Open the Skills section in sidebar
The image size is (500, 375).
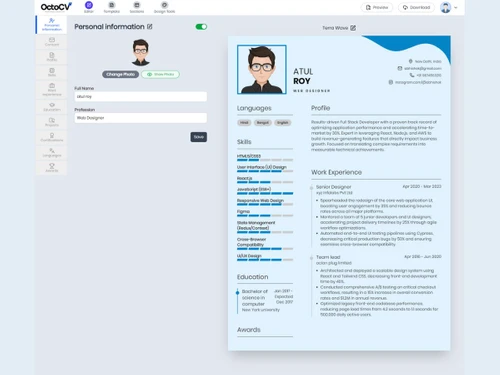pos(52,72)
